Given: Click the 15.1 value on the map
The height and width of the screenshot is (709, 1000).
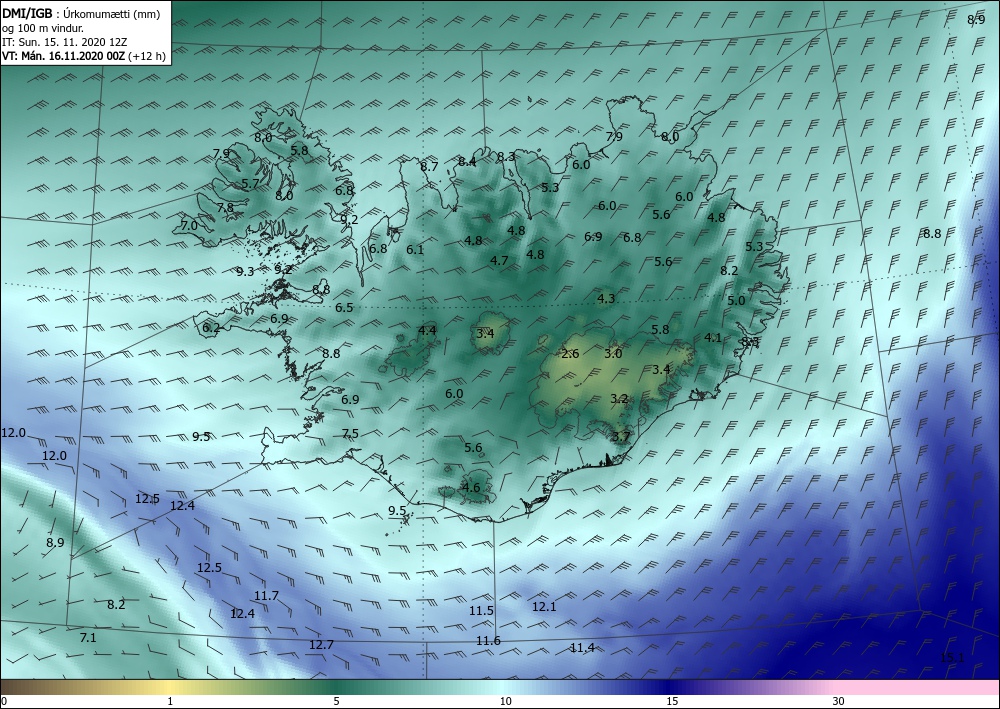Looking at the screenshot, I should (952, 658).
